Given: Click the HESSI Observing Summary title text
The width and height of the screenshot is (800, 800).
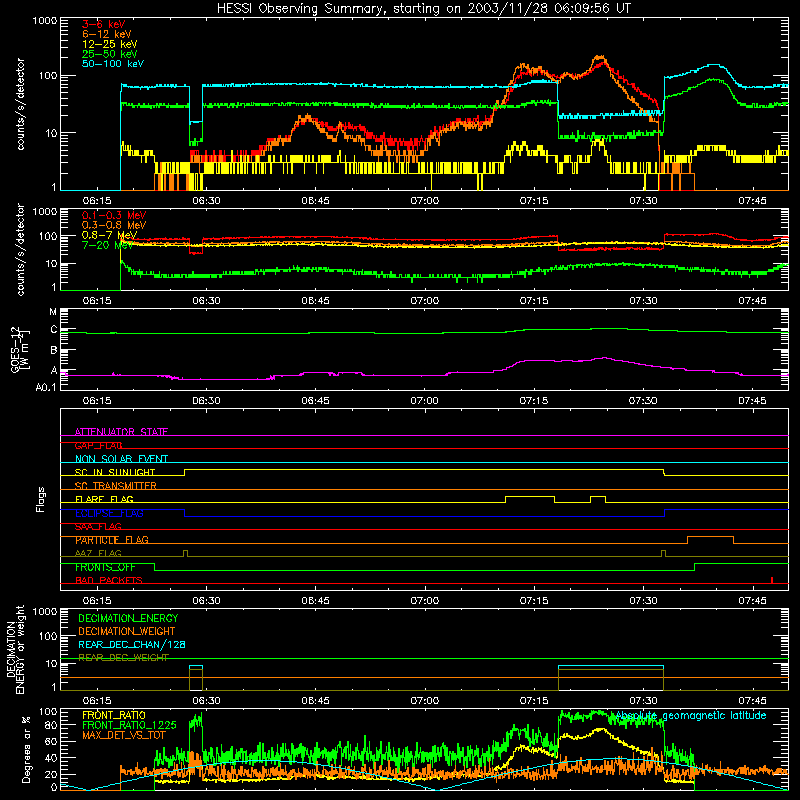Looking at the screenshot, I should coord(424,8).
